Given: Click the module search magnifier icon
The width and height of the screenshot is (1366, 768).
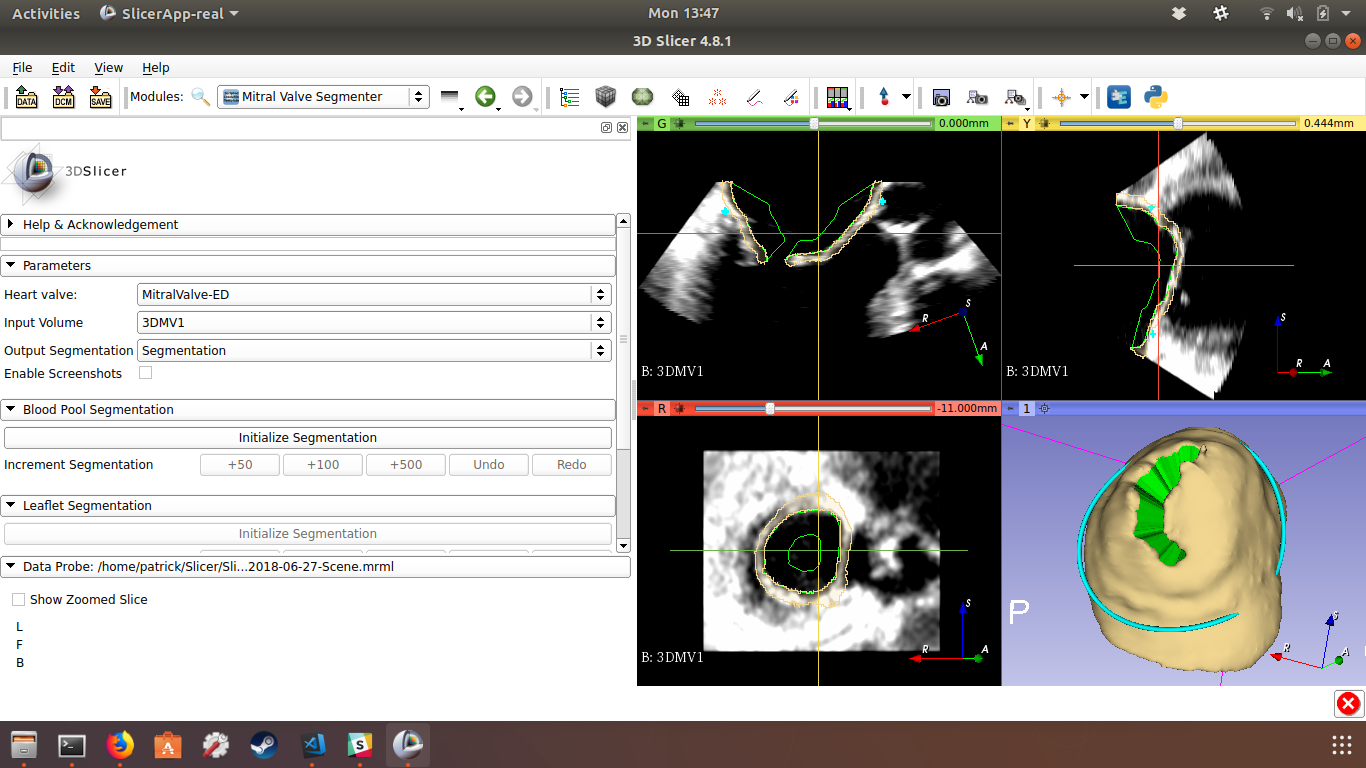Looking at the screenshot, I should [201, 97].
